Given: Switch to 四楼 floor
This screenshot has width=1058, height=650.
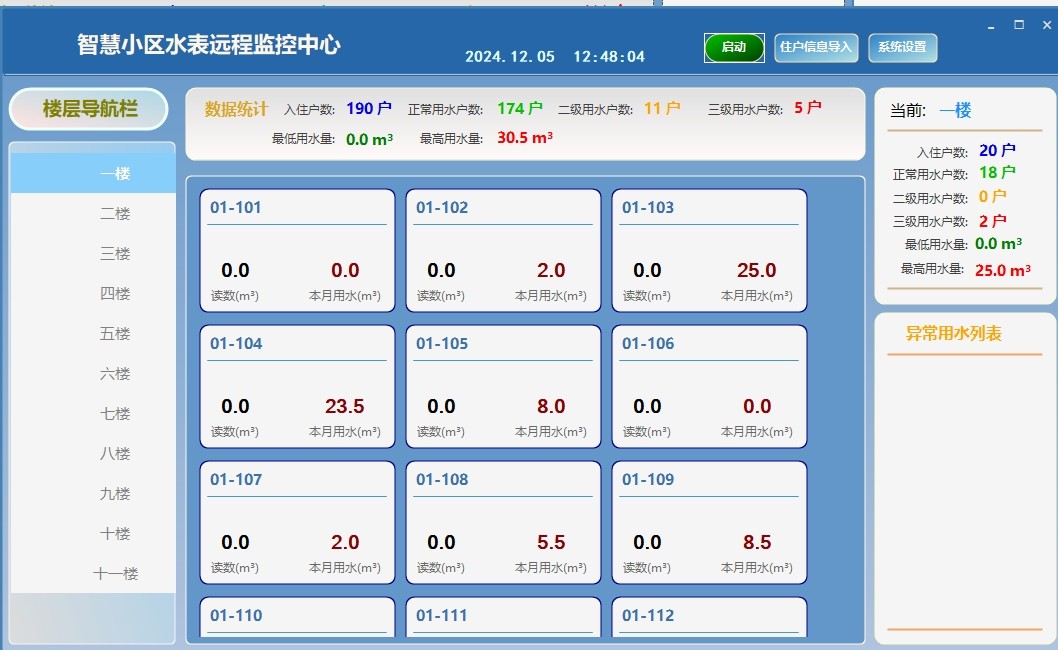Looking at the screenshot, I should (93, 294).
